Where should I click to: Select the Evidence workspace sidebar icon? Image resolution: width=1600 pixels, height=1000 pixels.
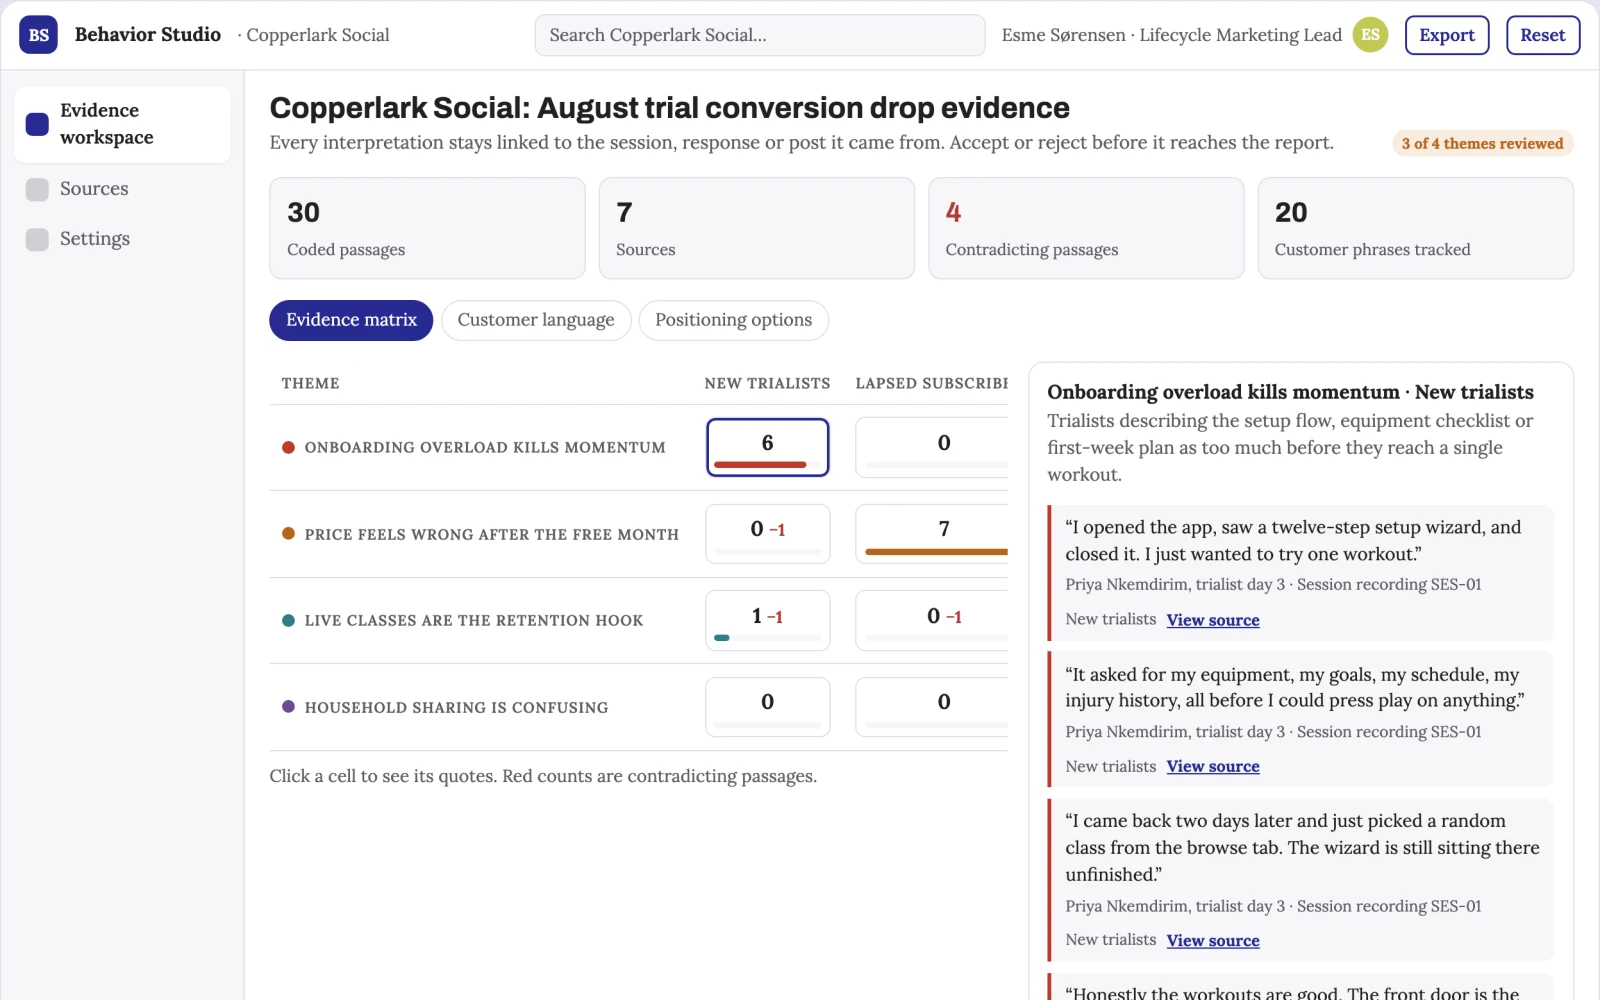point(37,124)
